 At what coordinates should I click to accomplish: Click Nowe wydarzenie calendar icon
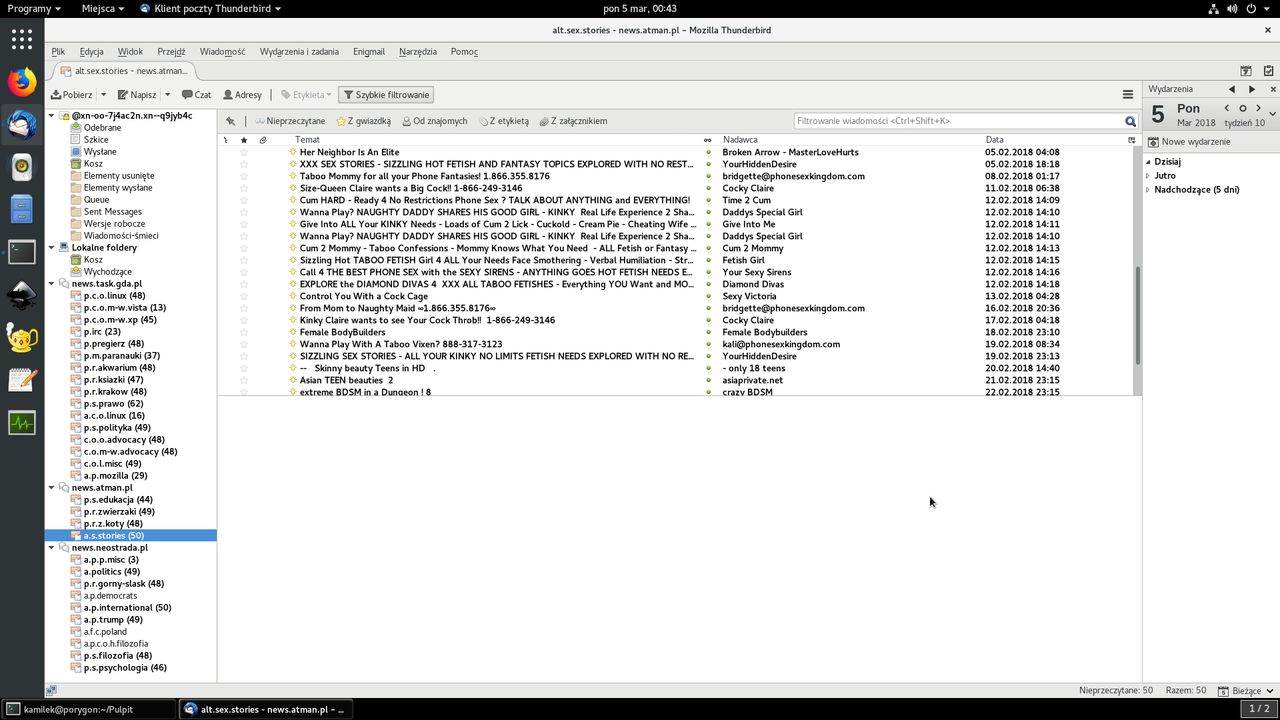click(x=1153, y=142)
